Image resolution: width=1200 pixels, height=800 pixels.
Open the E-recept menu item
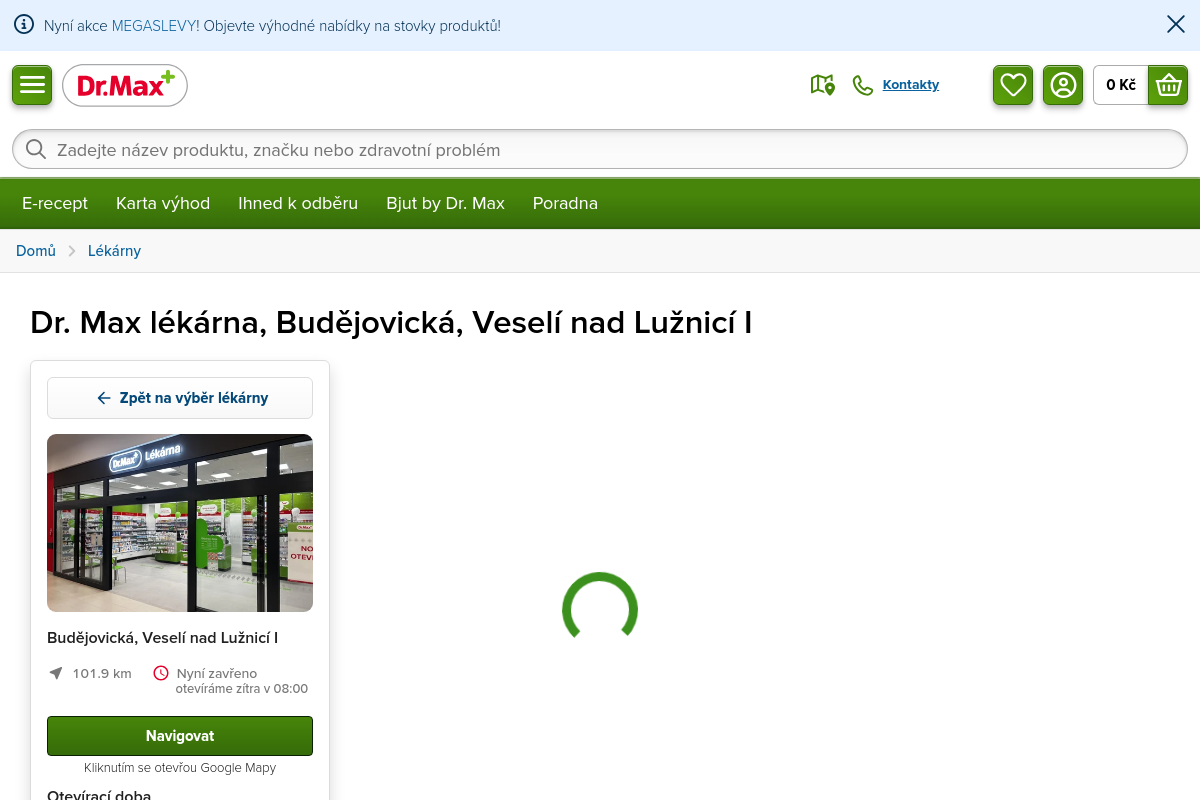click(x=55, y=203)
